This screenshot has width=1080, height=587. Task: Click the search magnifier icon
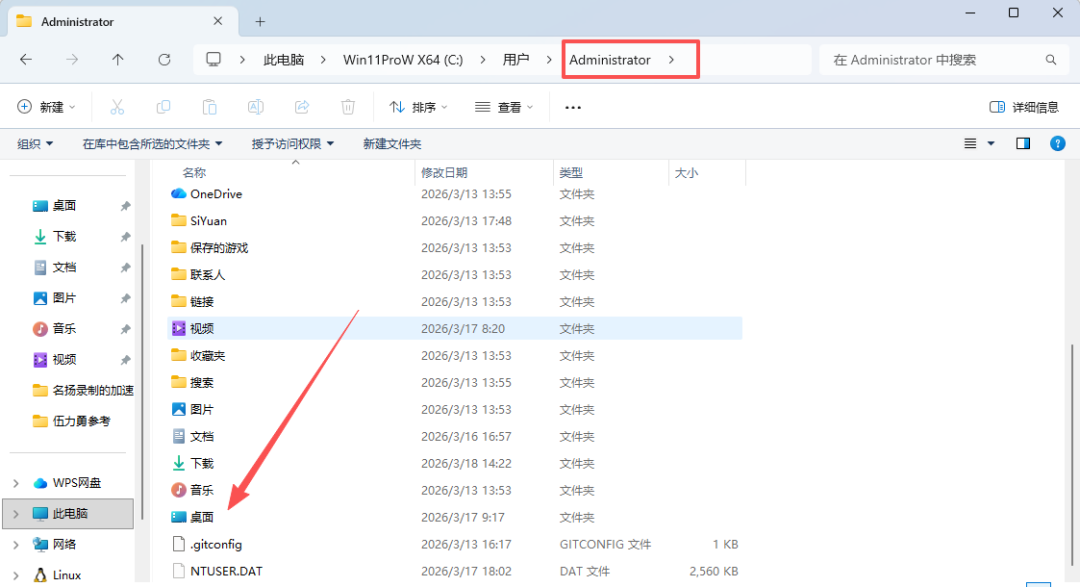tap(1050, 60)
